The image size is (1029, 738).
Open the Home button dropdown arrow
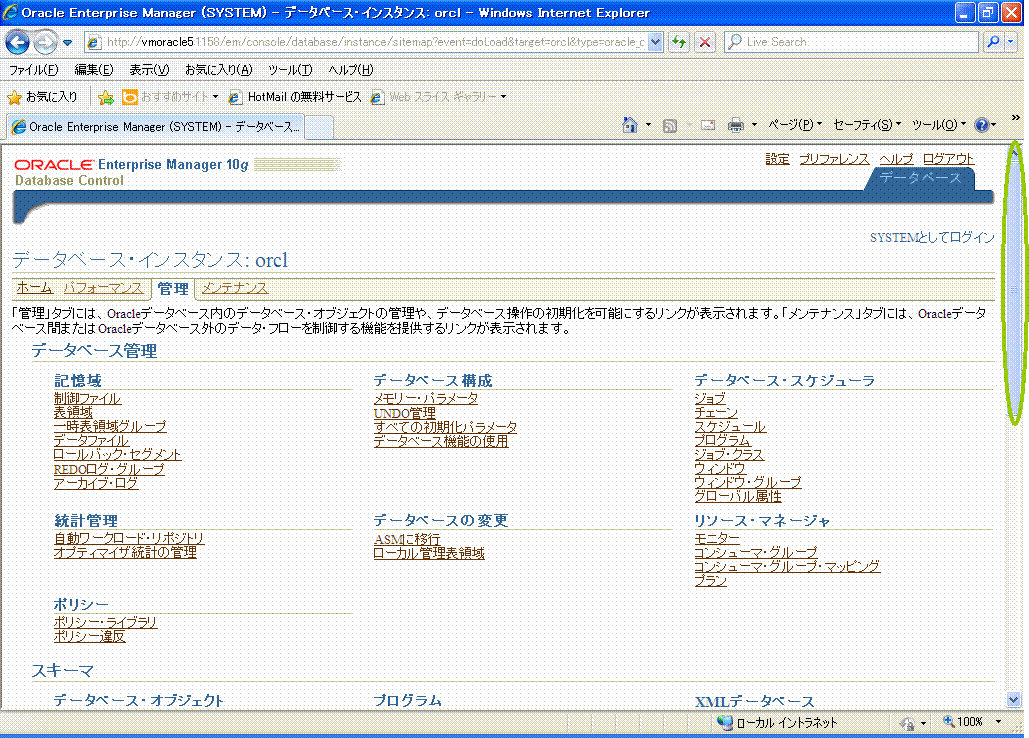tap(648, 125)
